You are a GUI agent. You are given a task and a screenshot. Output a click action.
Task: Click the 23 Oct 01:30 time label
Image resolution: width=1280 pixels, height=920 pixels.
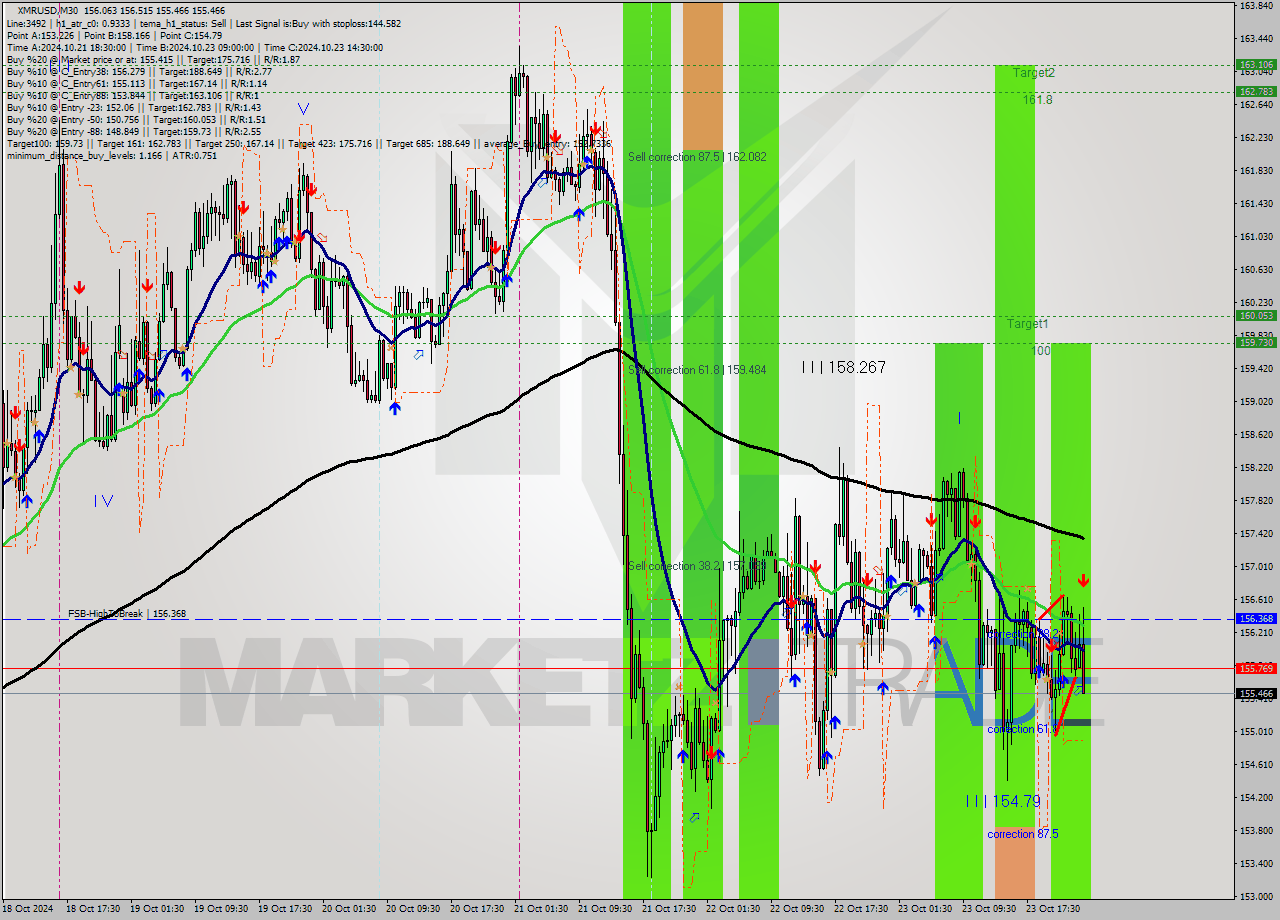pyautogui.click(x=925, y=909)
